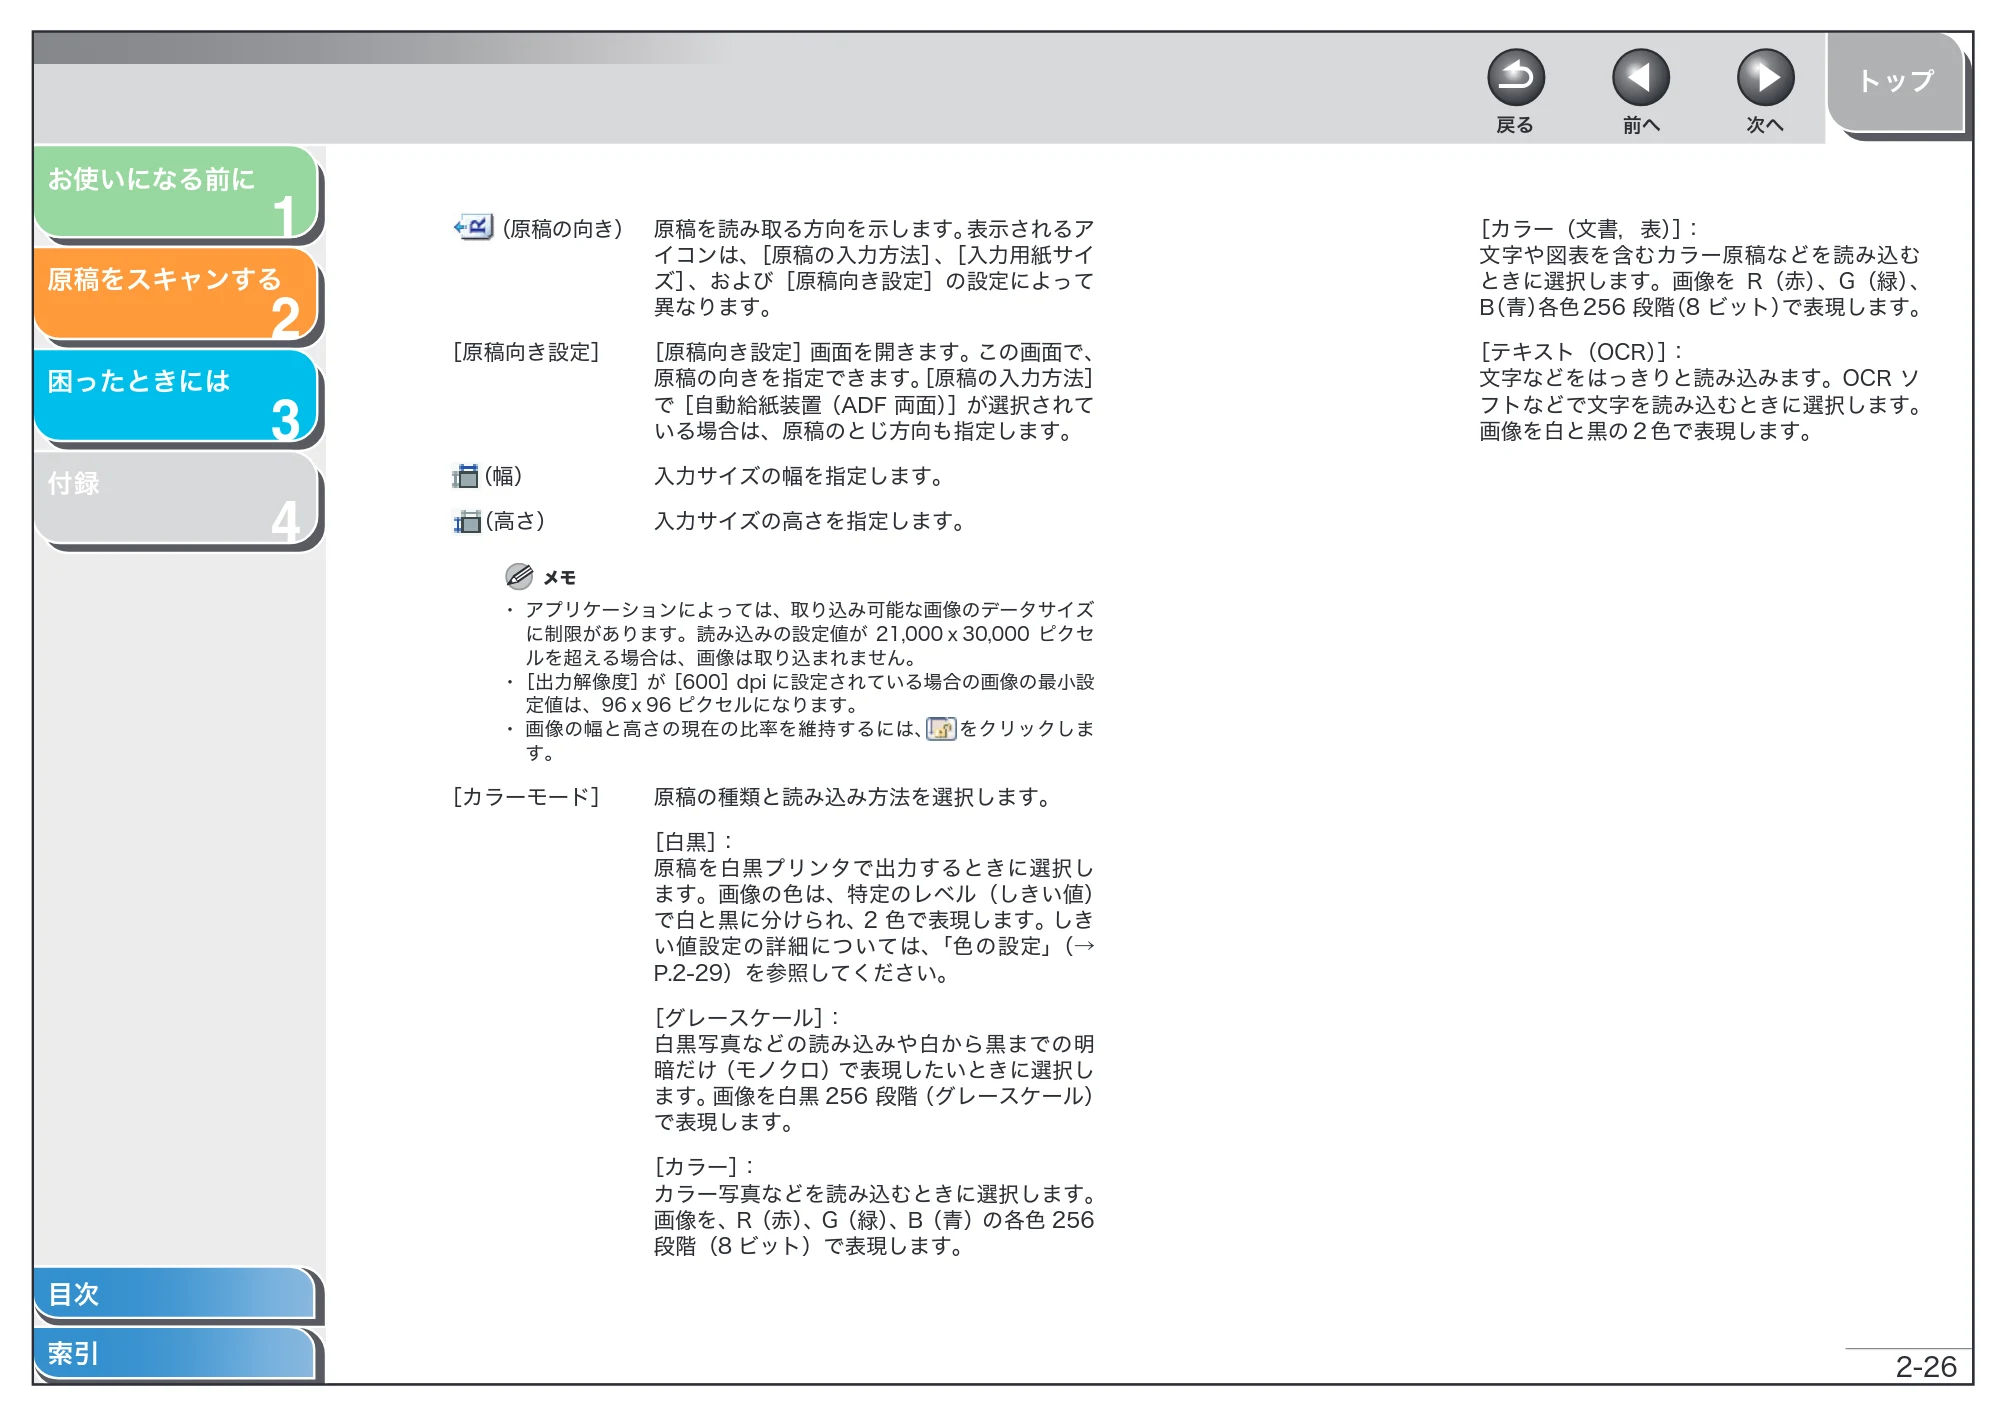The image size is (2000, 1415).
Task: Open chapter 1 お使いになる前に
Action: (x=176, y=193)
